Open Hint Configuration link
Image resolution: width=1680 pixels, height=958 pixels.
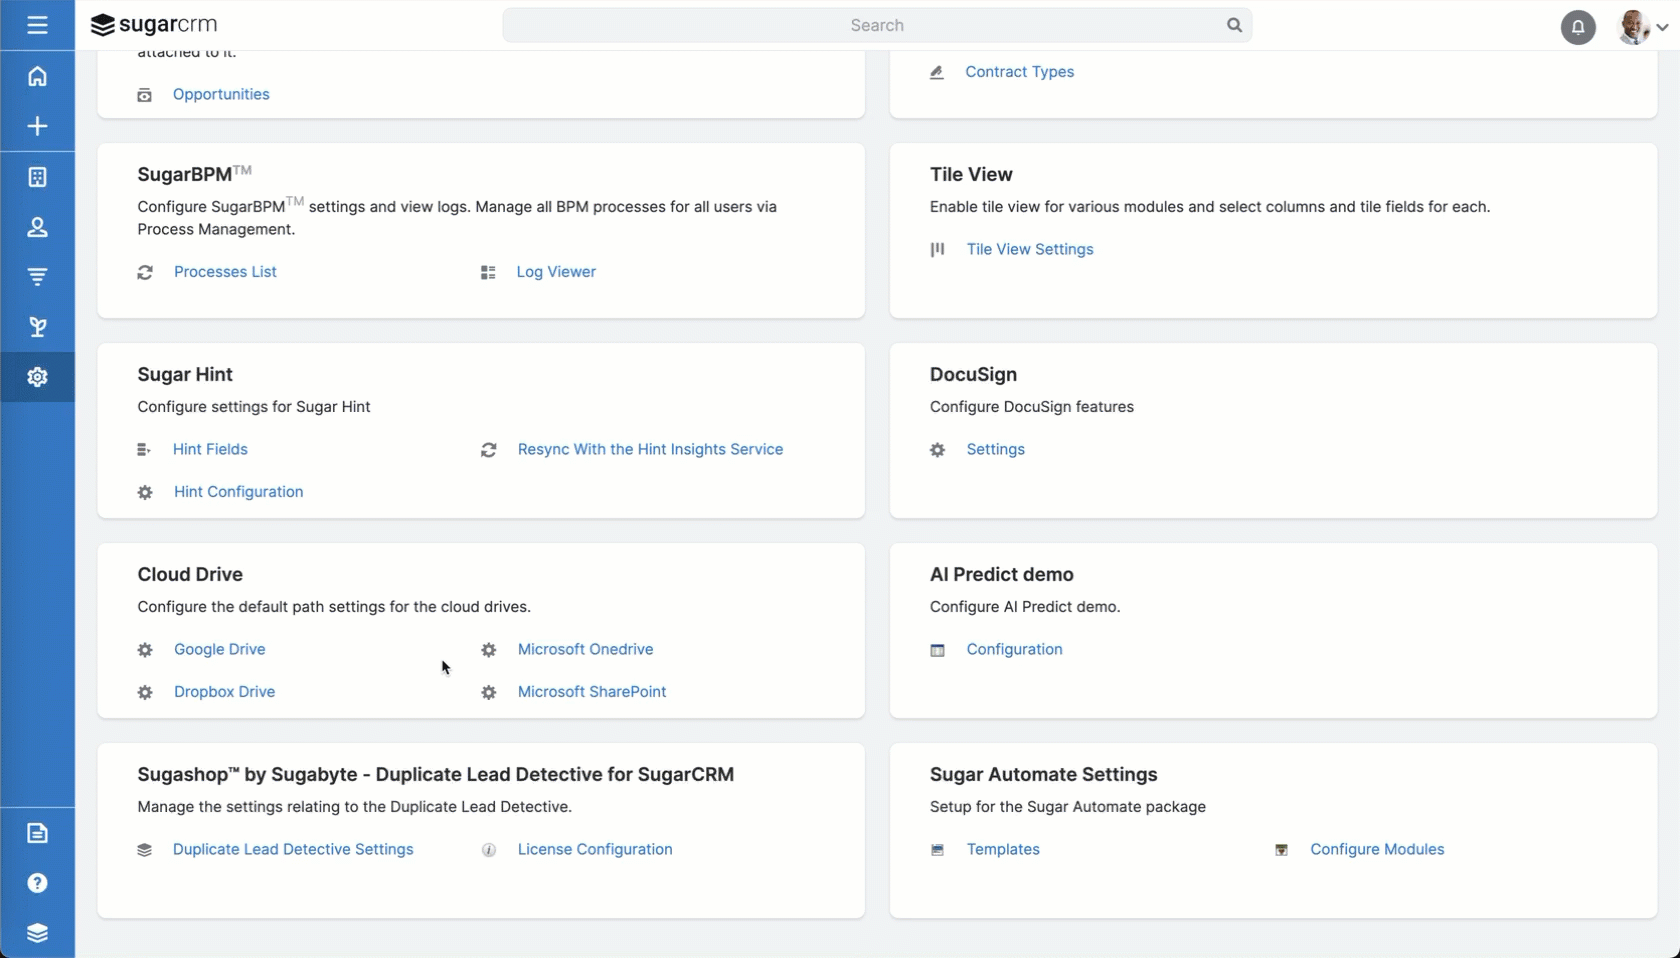238,492
